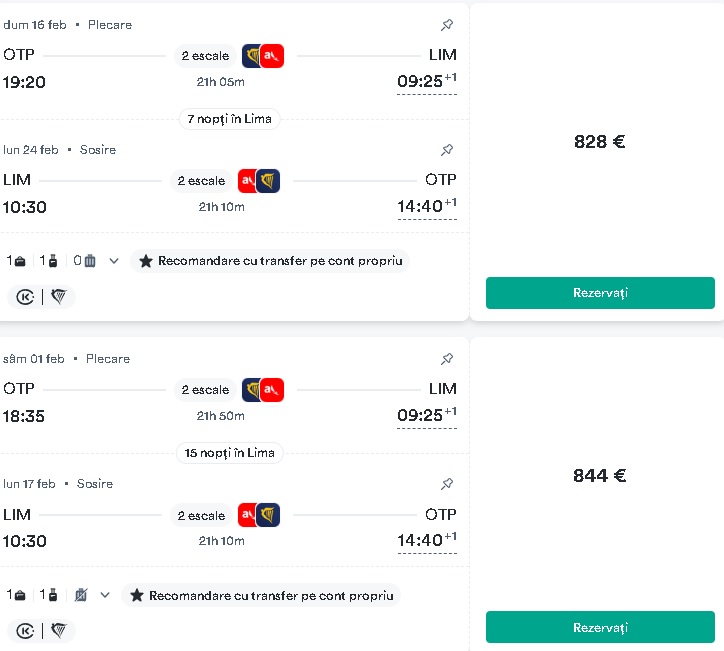Image resolution: width=724 pixels, height=651 pixels.
Task: Click the self-transfer recommendation tag on the 844 € offer
Action: (x=261, y=595)
